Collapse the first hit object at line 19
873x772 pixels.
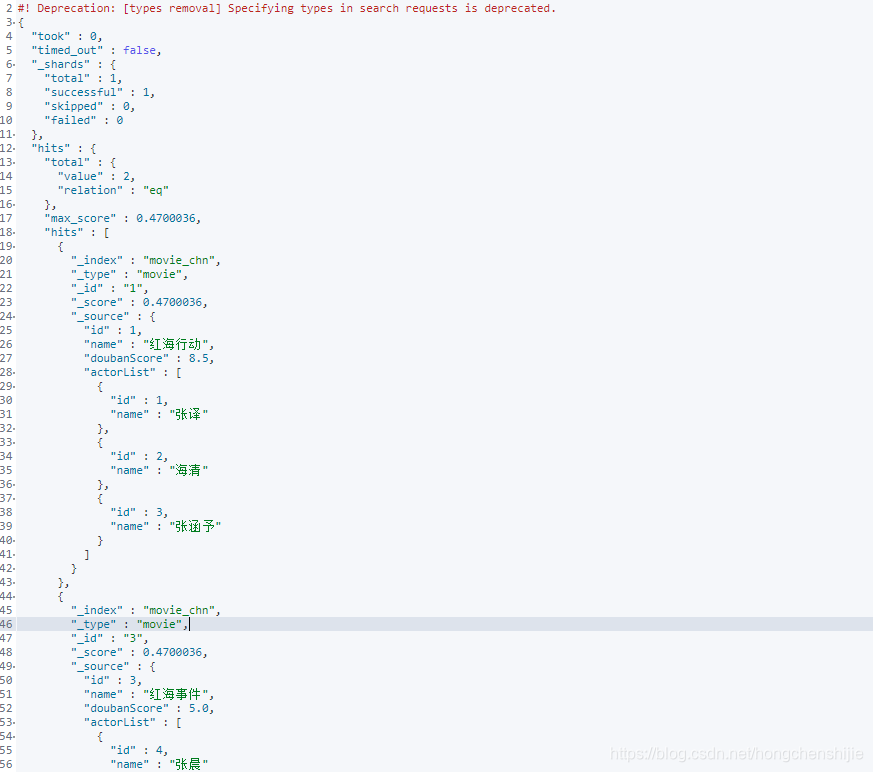pyautogui.click(x=14, y=247)
